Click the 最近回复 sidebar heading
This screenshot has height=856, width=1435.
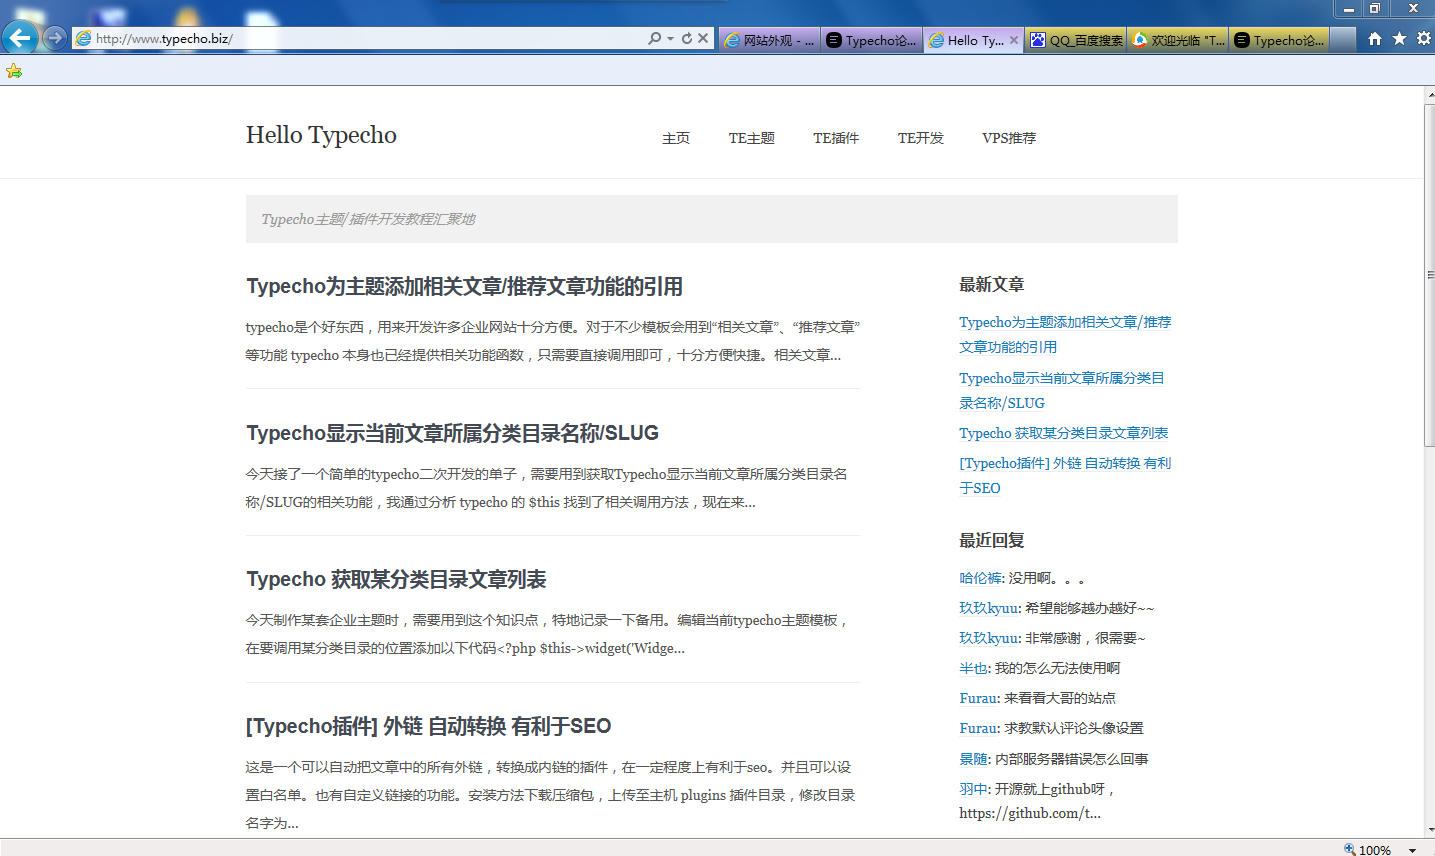click(x=992, y=541)
